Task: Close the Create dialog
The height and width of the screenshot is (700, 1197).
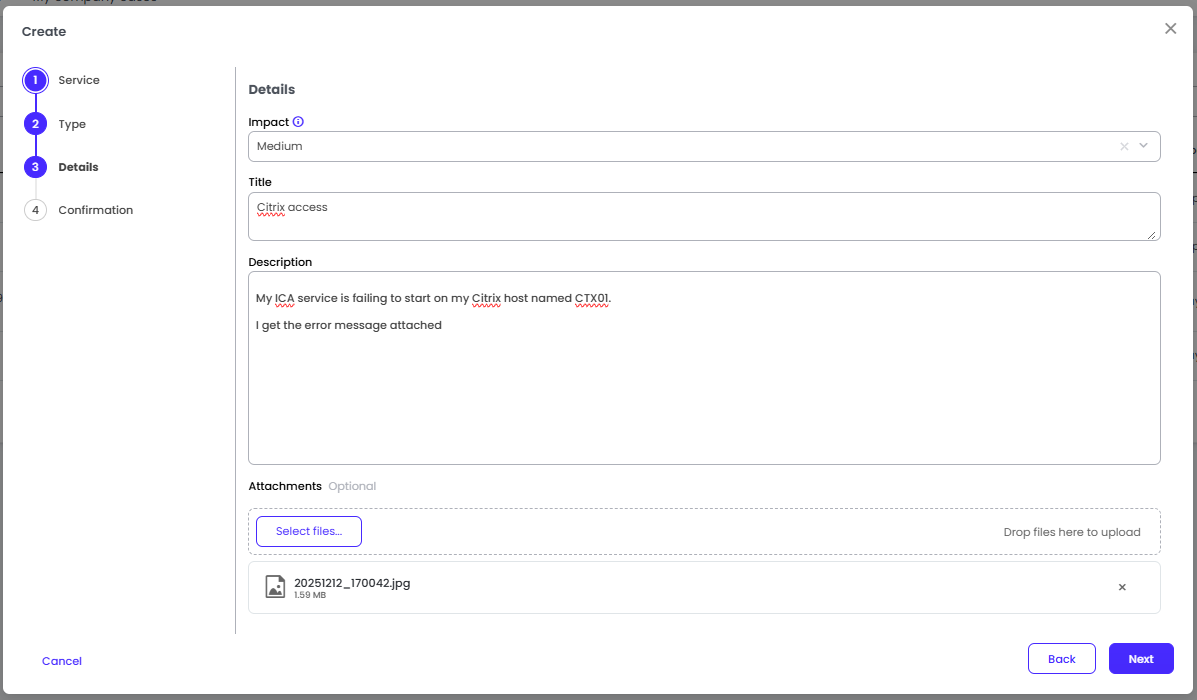Action: [x=1170, y=29]
